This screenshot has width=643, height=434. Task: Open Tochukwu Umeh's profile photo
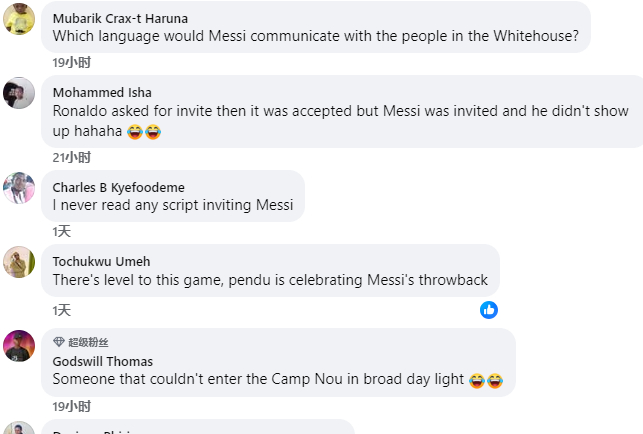pyautogui.click(x=20, y=261)
